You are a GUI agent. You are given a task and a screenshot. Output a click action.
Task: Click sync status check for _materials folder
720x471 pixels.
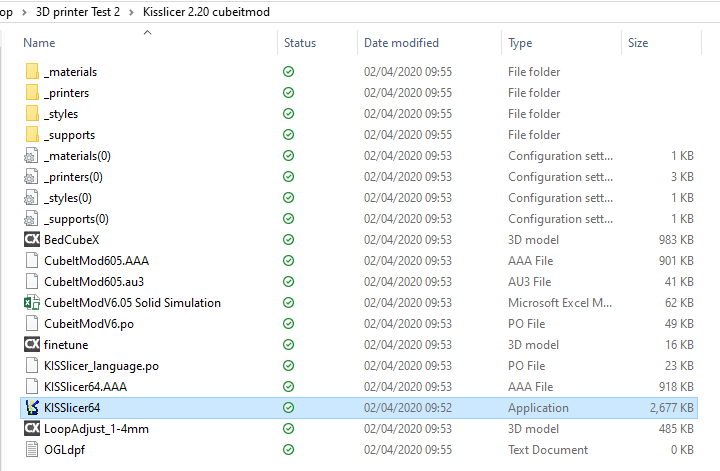(x=288, y=72)
